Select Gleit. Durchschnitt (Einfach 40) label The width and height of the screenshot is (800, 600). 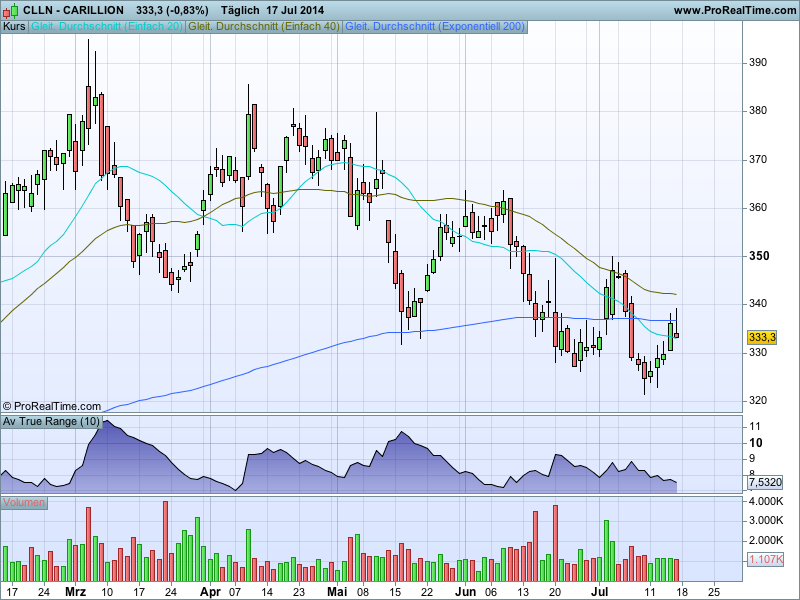264,27
